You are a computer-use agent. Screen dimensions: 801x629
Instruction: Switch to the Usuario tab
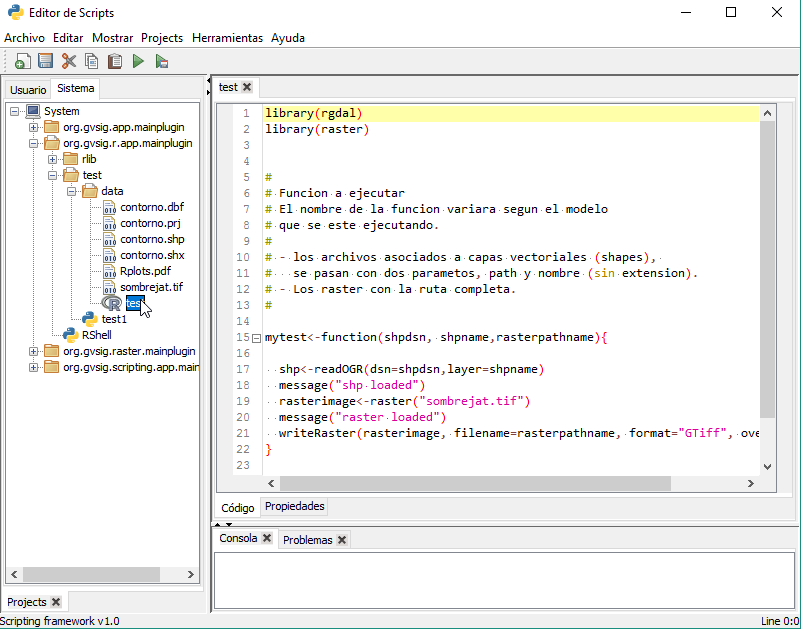tap(28, 90)
